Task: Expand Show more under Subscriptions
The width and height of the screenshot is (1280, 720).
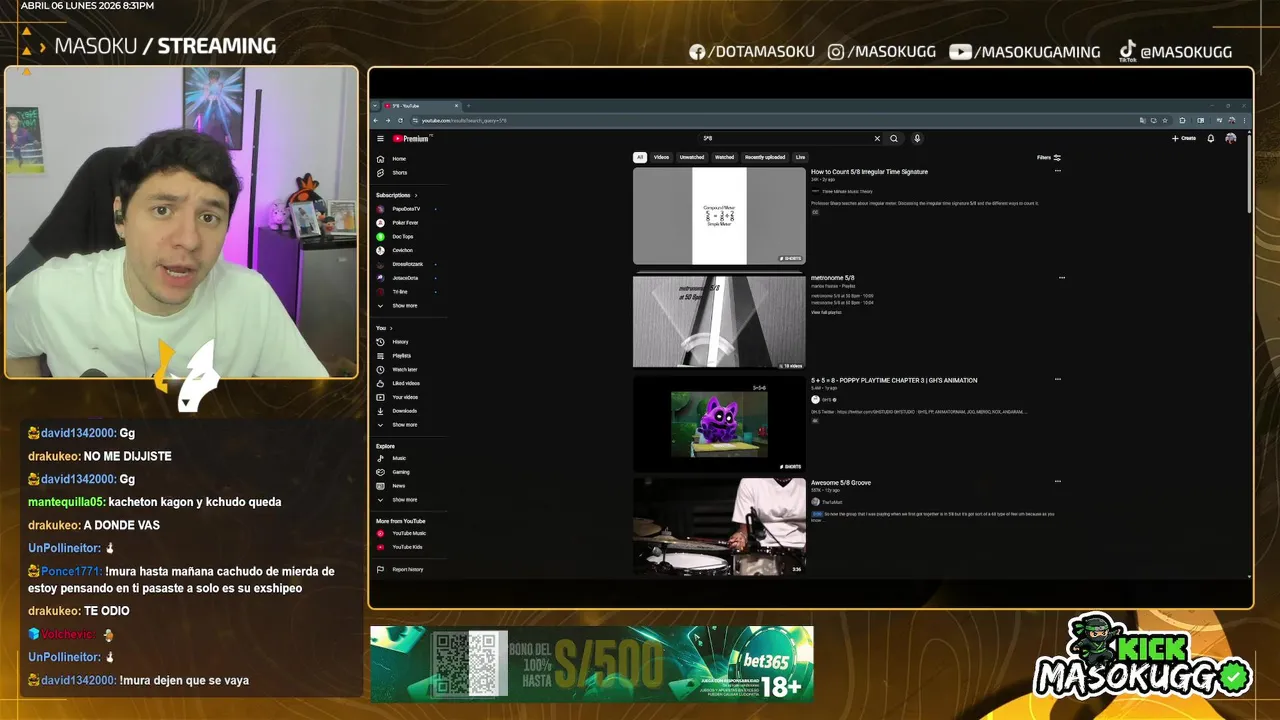Action: (404, 306)
